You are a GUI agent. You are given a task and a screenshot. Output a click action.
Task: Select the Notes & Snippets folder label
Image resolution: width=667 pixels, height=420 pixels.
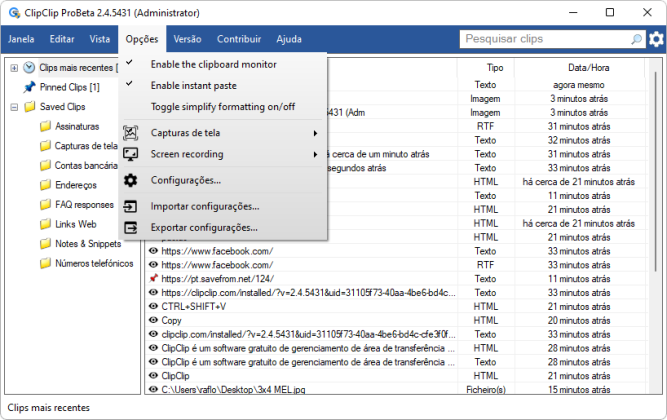(88, 244)
